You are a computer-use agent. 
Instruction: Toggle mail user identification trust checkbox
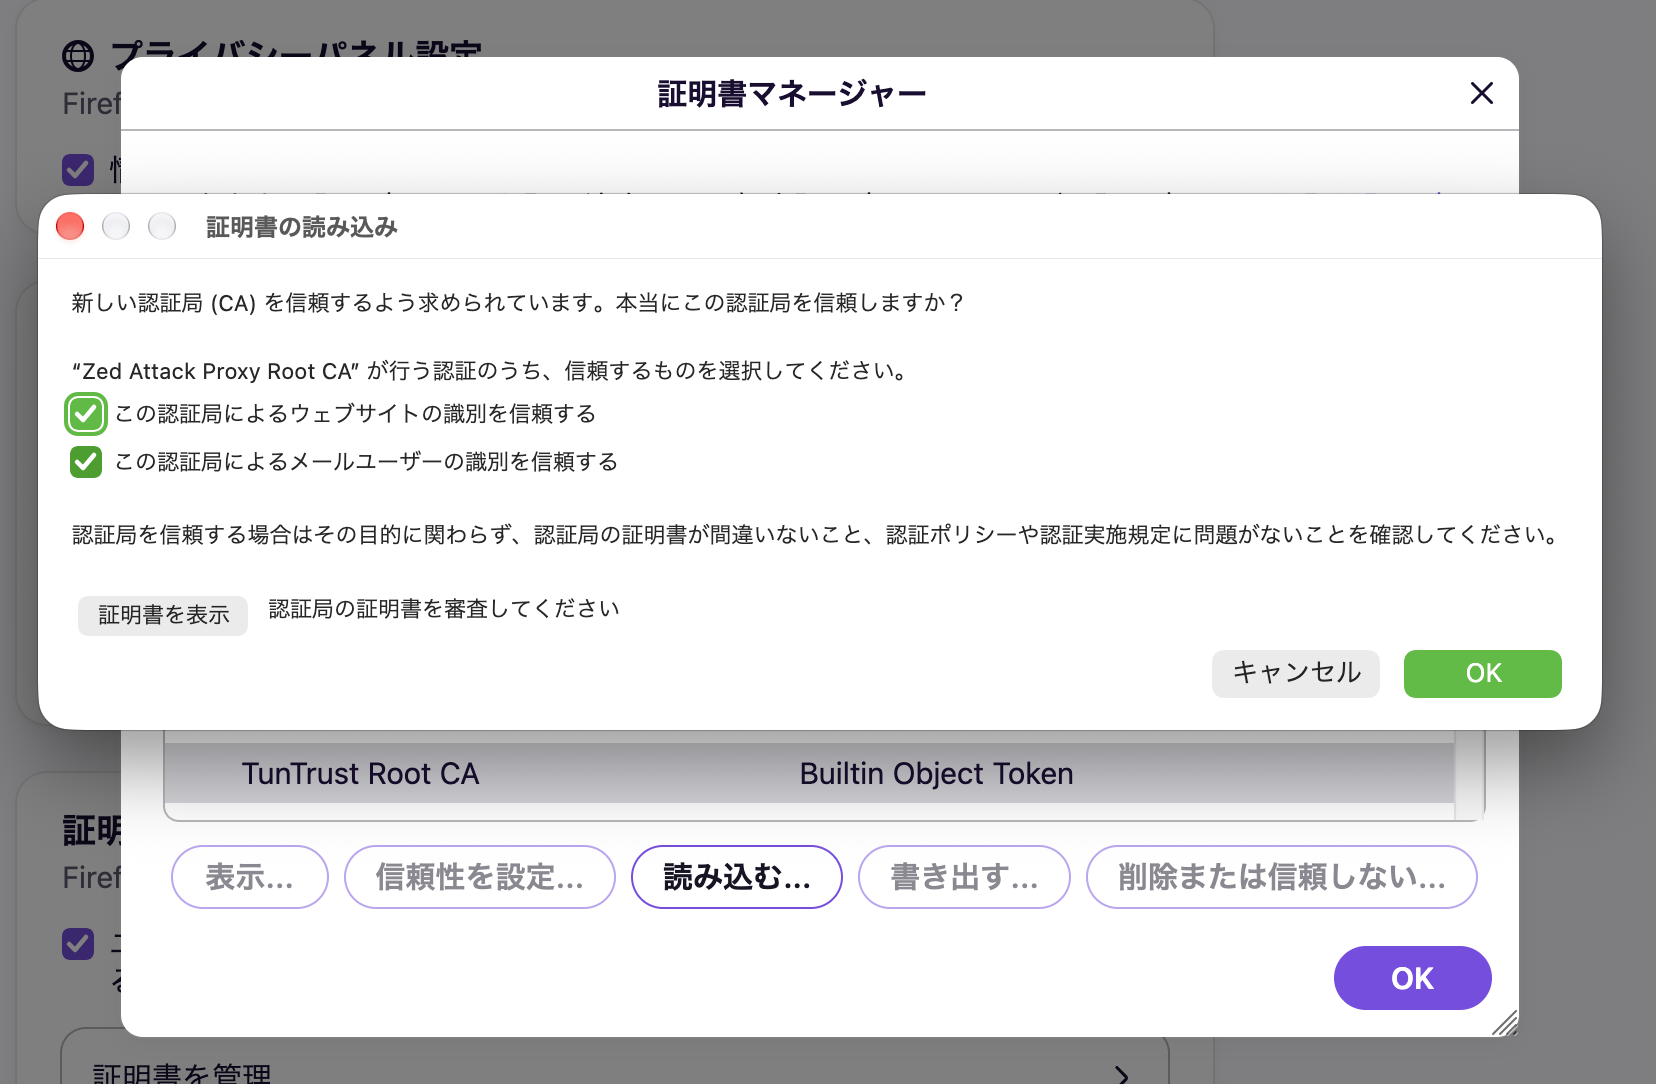click(x=86, y=462)
